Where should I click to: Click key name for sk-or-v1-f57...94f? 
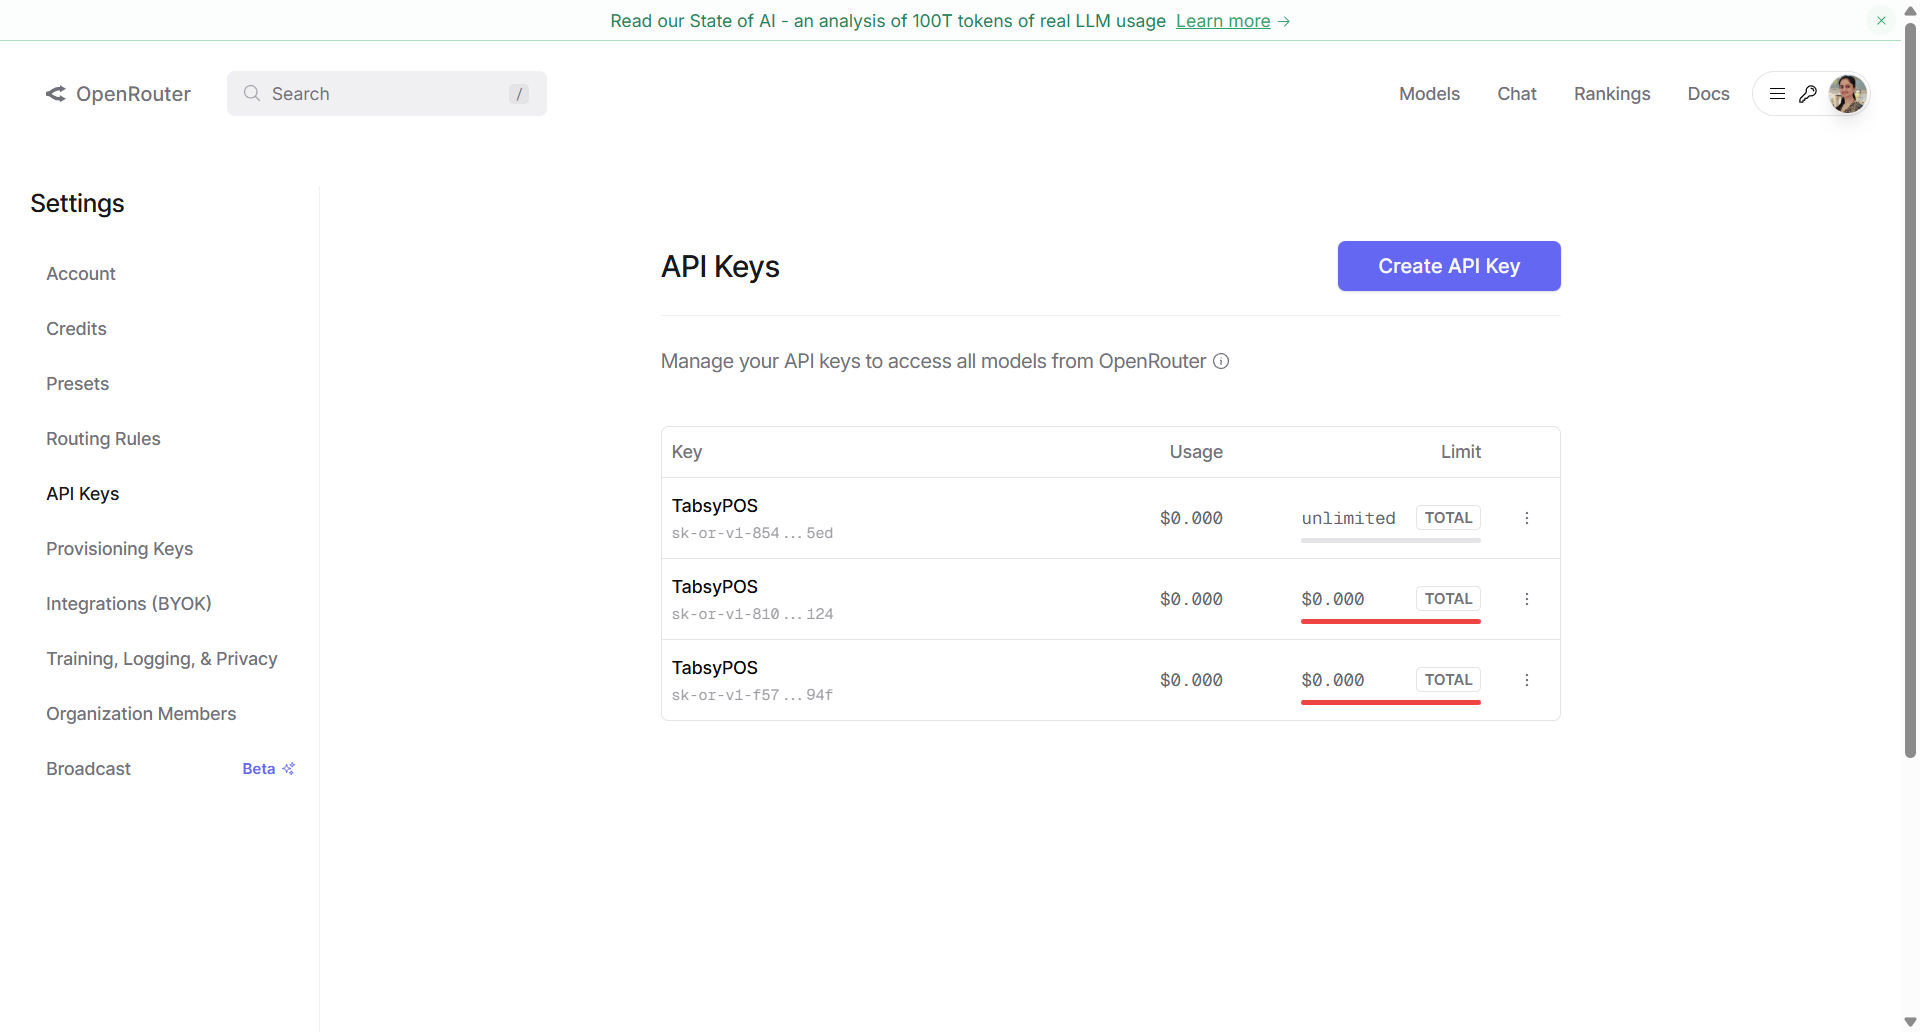coord(715,668)
